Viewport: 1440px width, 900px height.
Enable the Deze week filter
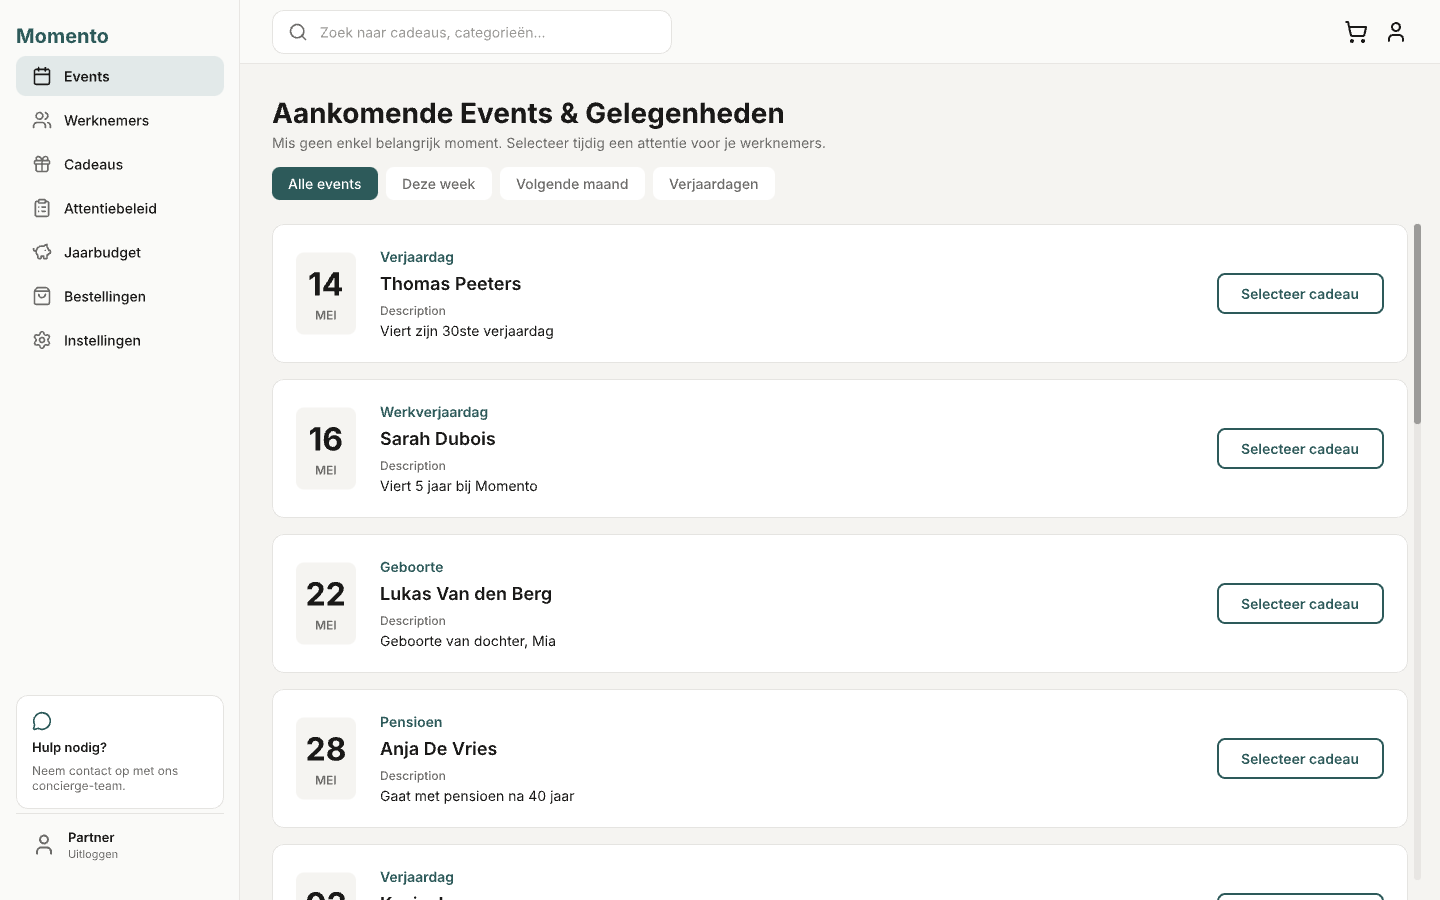pyautogui.click(x=438, y=184)
